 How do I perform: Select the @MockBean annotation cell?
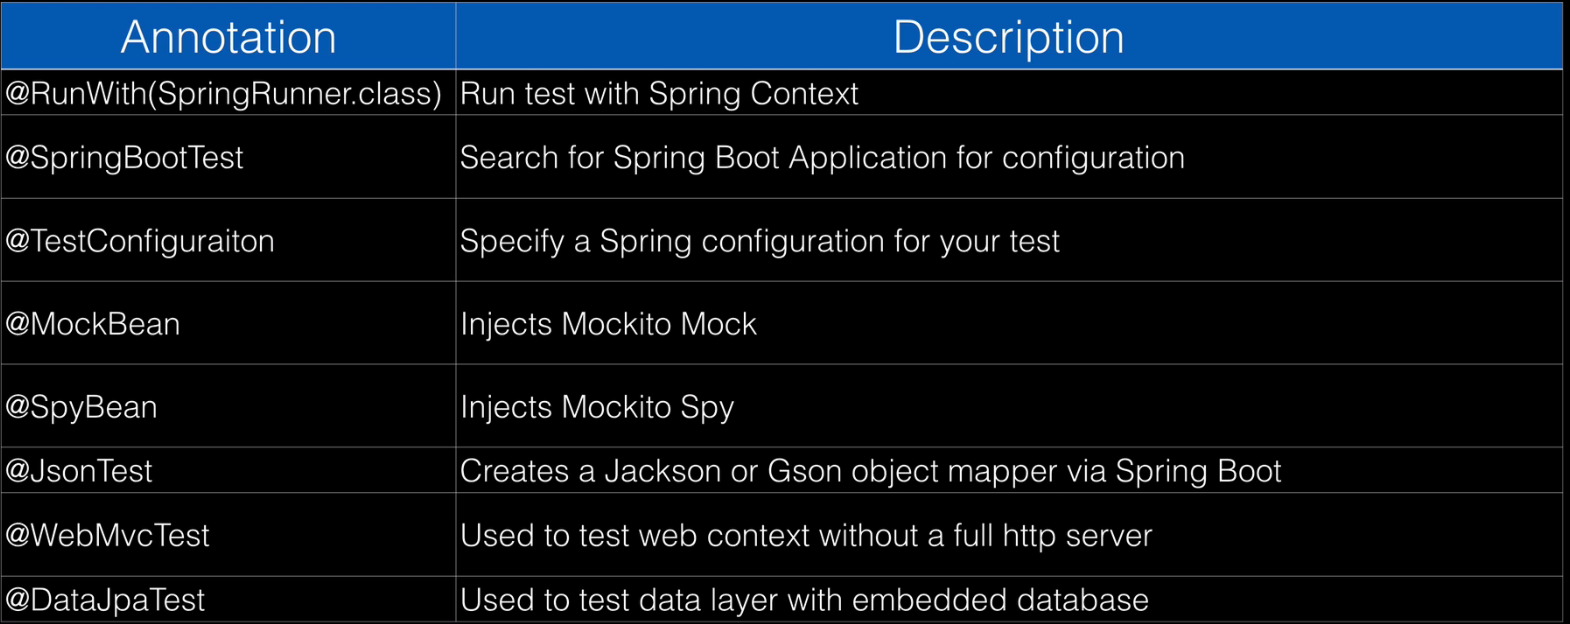click(x=93, y=324)
